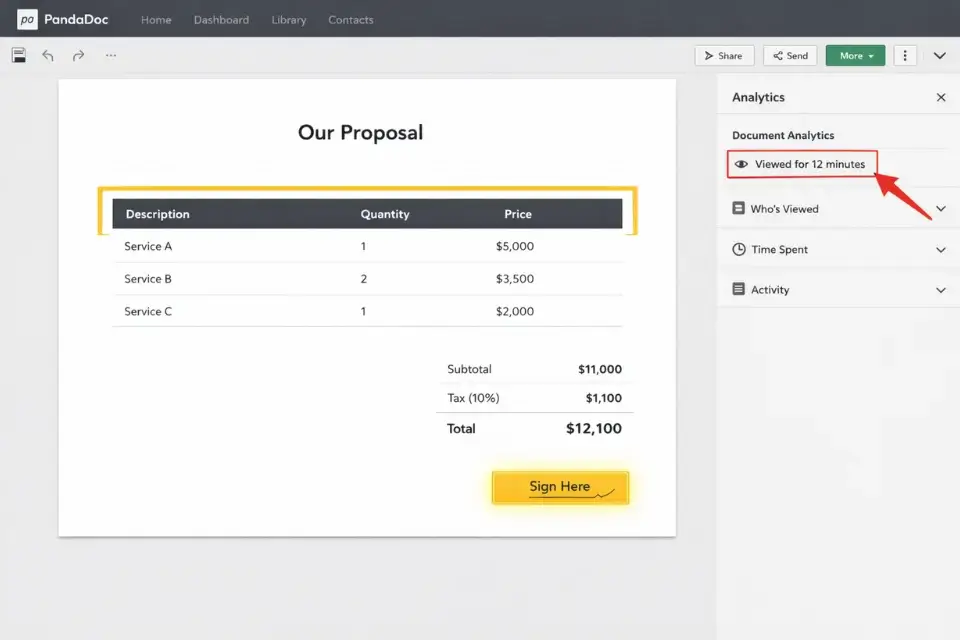Expand the Time Spent section
This screenshot has width=960, height=640.
pyautogui.click(x=941, y=249)
